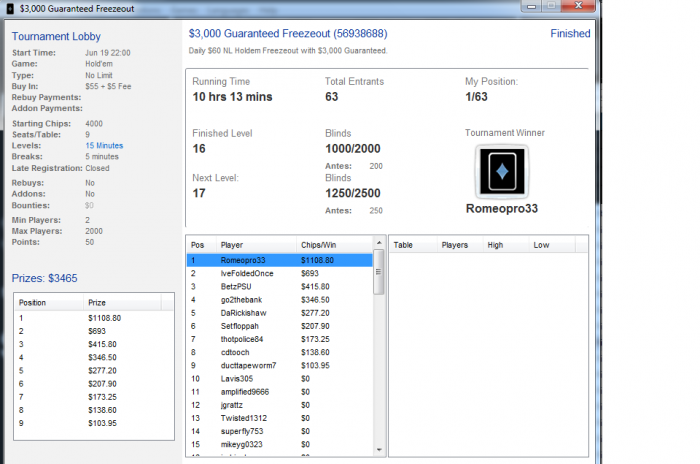The image size is (700, 464).
Task: Select player Lavis305 in standings
Action: 279,379
